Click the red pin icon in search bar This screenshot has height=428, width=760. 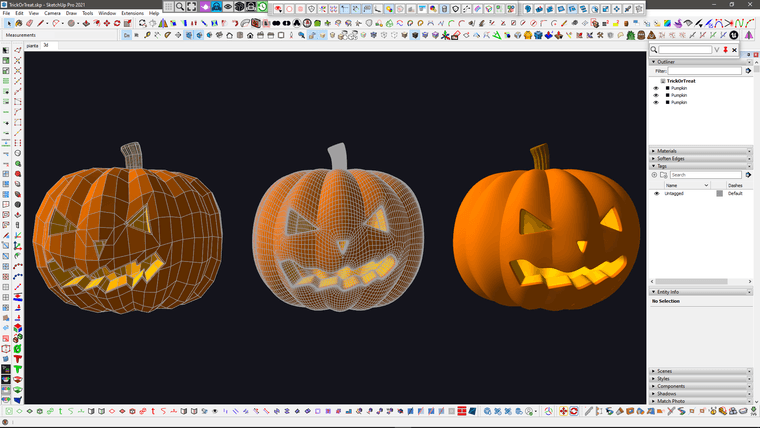click(725, 49)
